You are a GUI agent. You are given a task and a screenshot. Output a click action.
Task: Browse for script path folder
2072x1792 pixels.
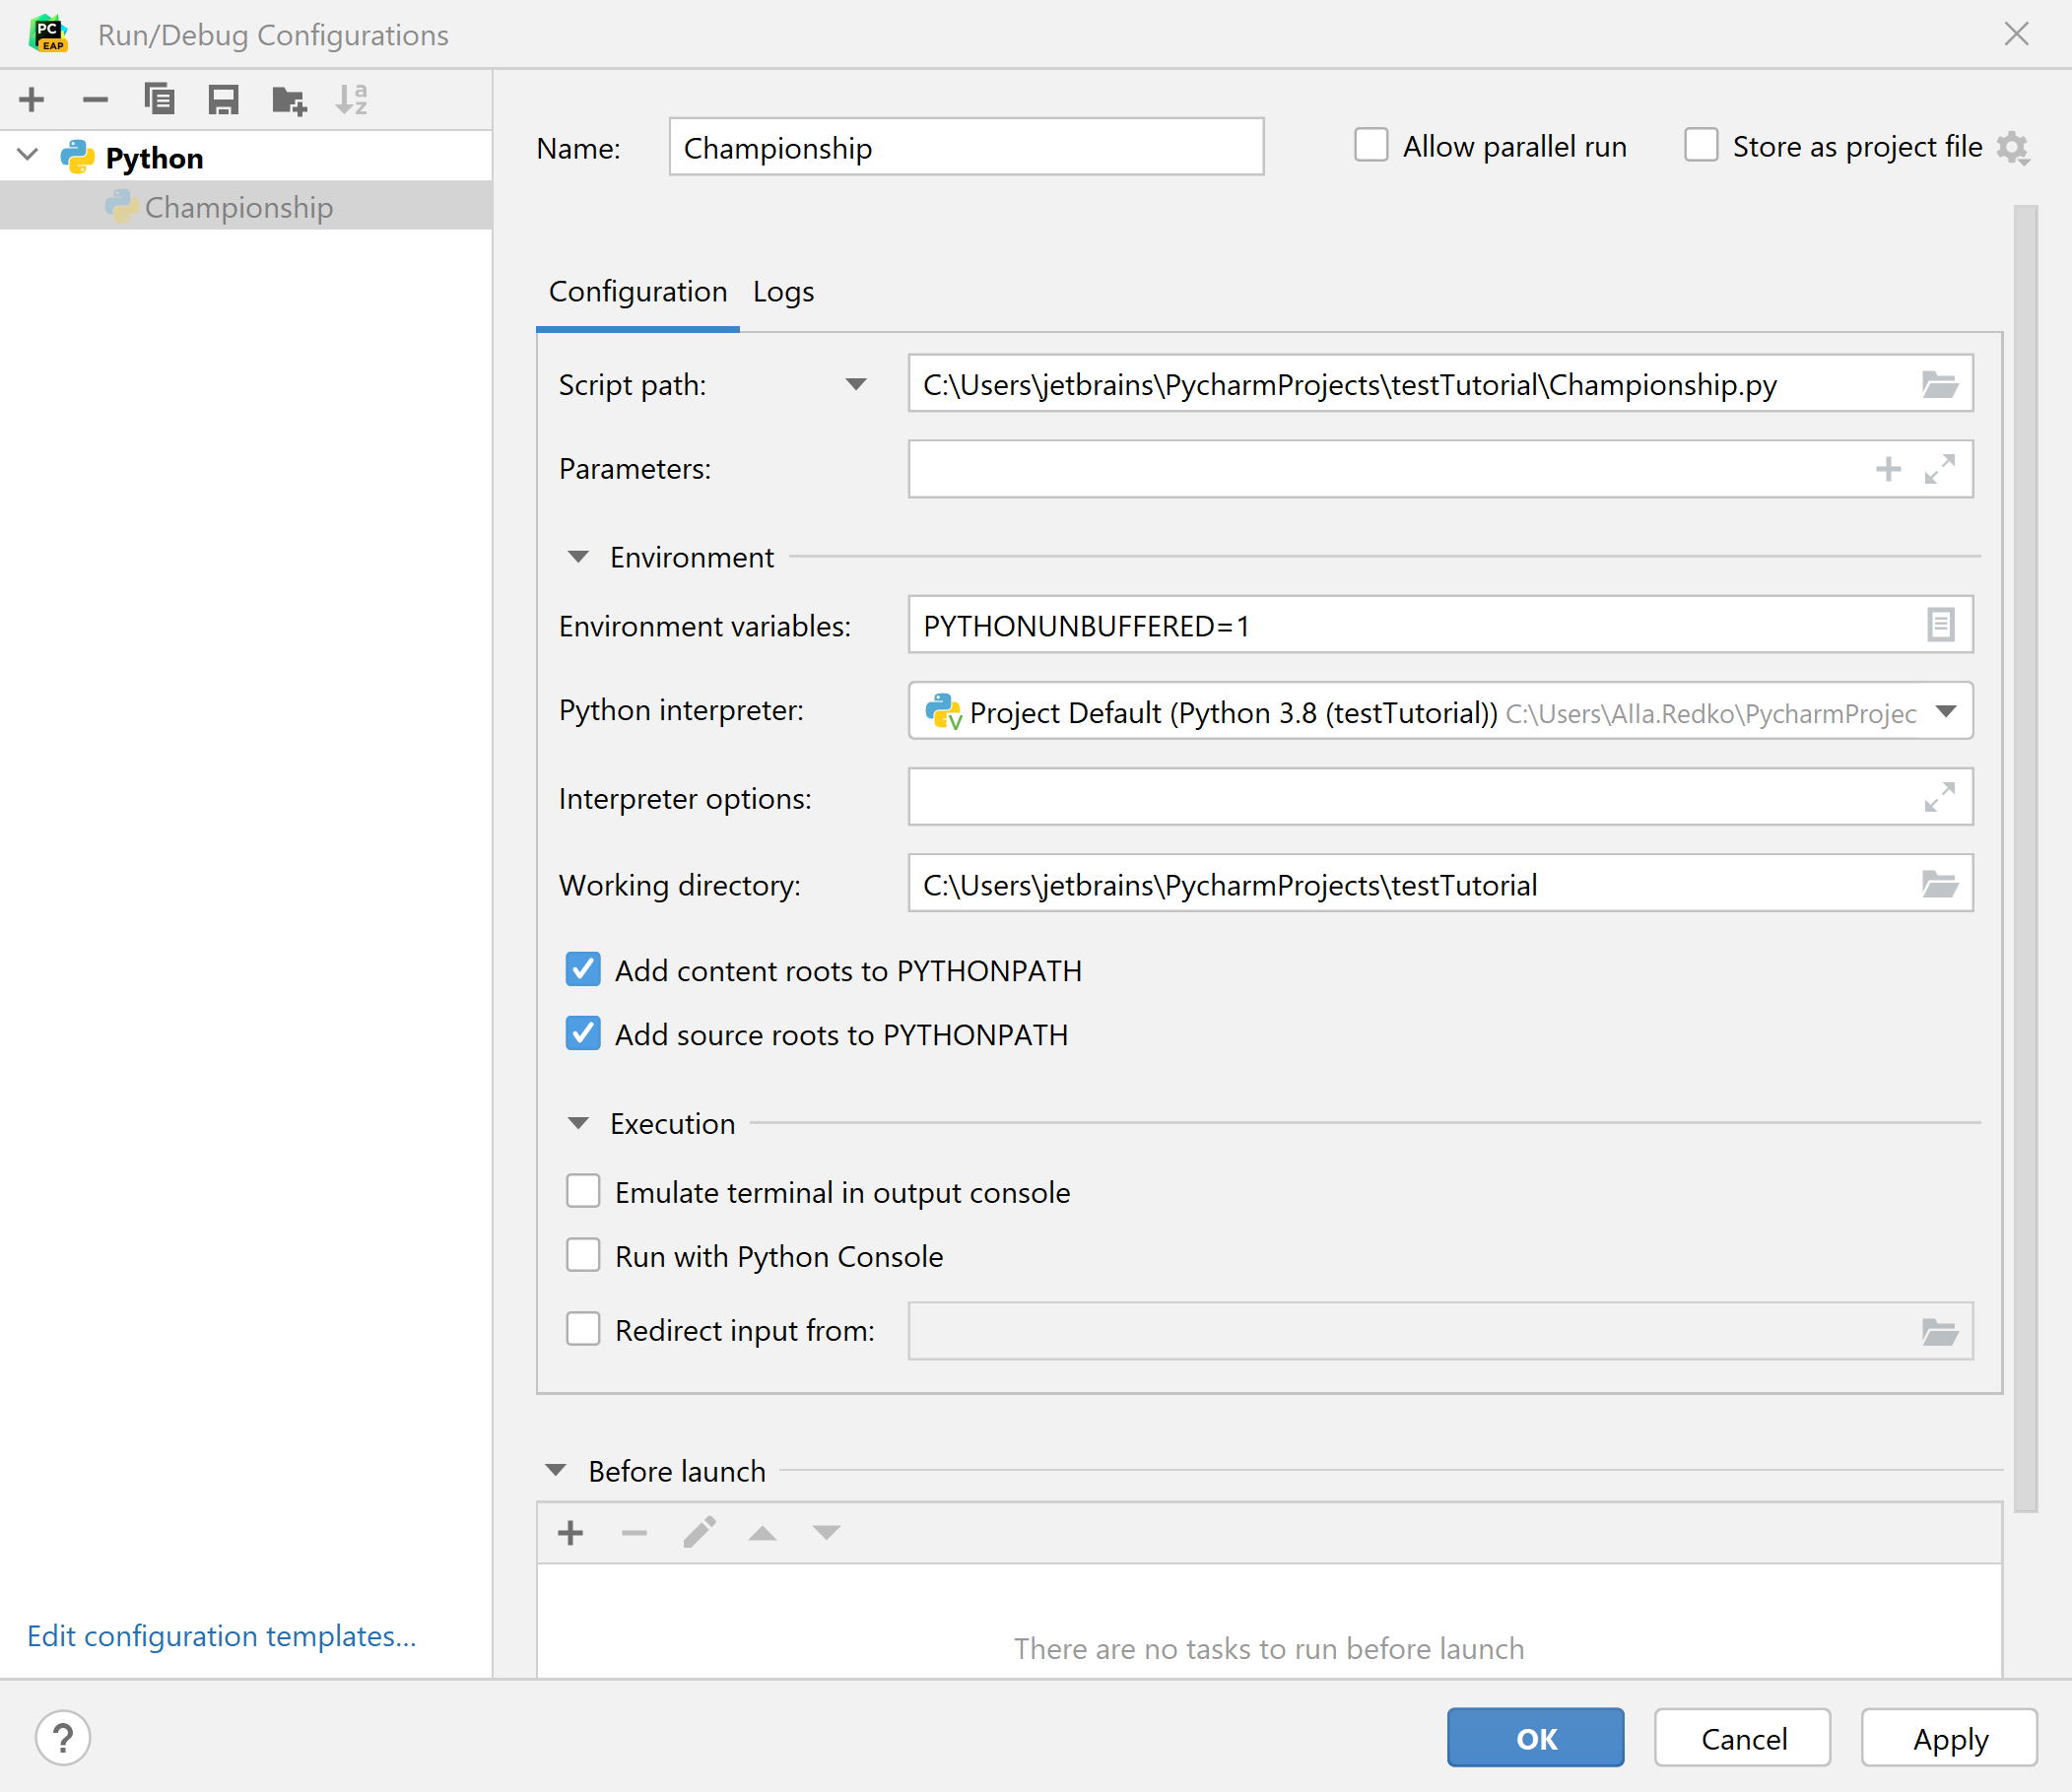pos(1939,385)
